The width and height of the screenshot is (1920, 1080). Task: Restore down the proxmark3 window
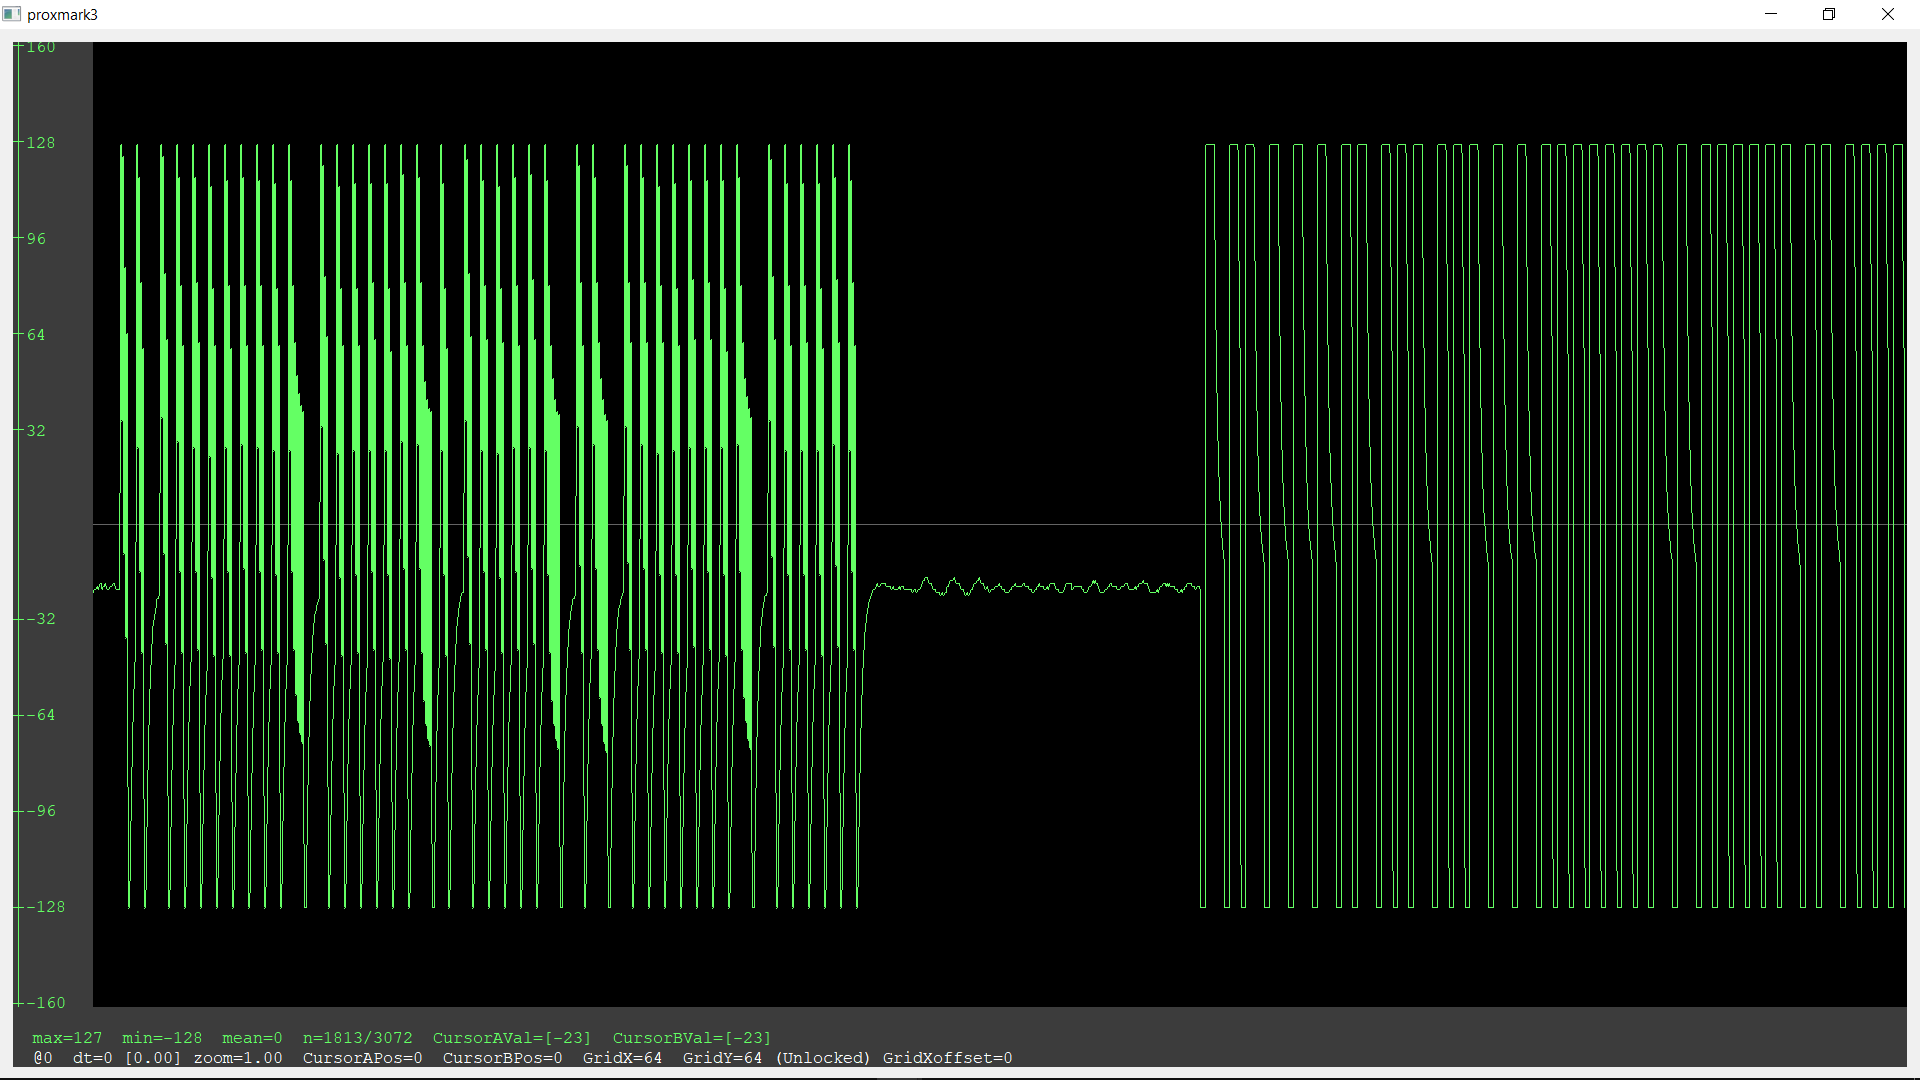pyautogui.click(x=1829, y=14)
